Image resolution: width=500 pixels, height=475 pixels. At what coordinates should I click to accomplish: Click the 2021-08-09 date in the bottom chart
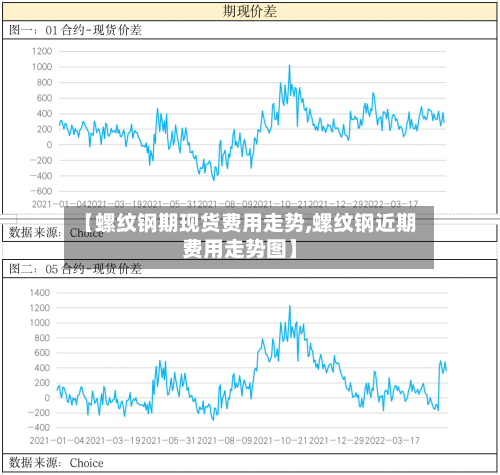click(225, 441)
